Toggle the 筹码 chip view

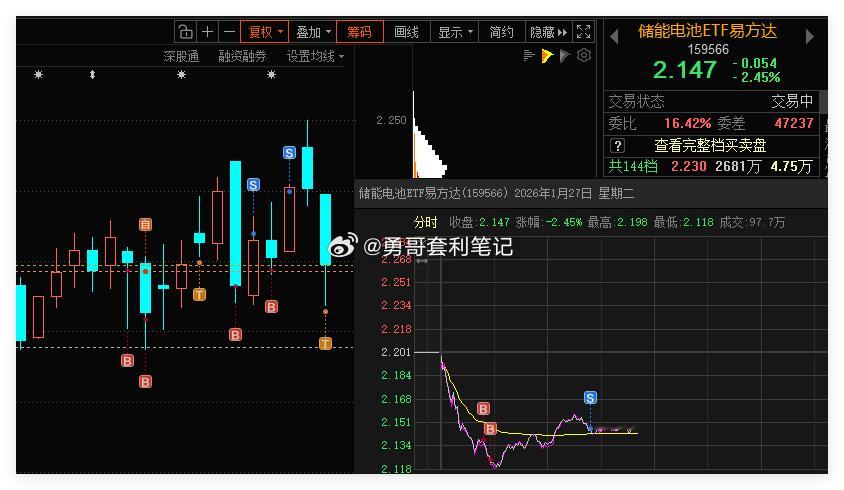pyautogui.click(x=360, y=32)
